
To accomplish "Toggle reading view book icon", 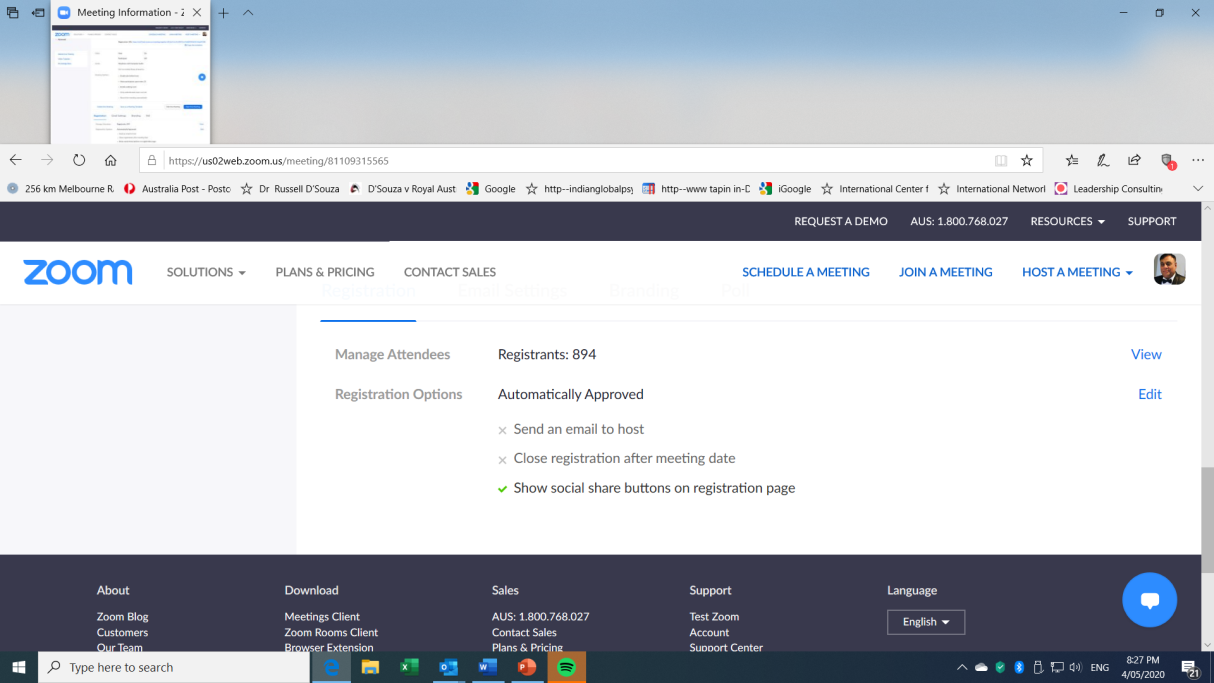I will tap(1001, 160).
